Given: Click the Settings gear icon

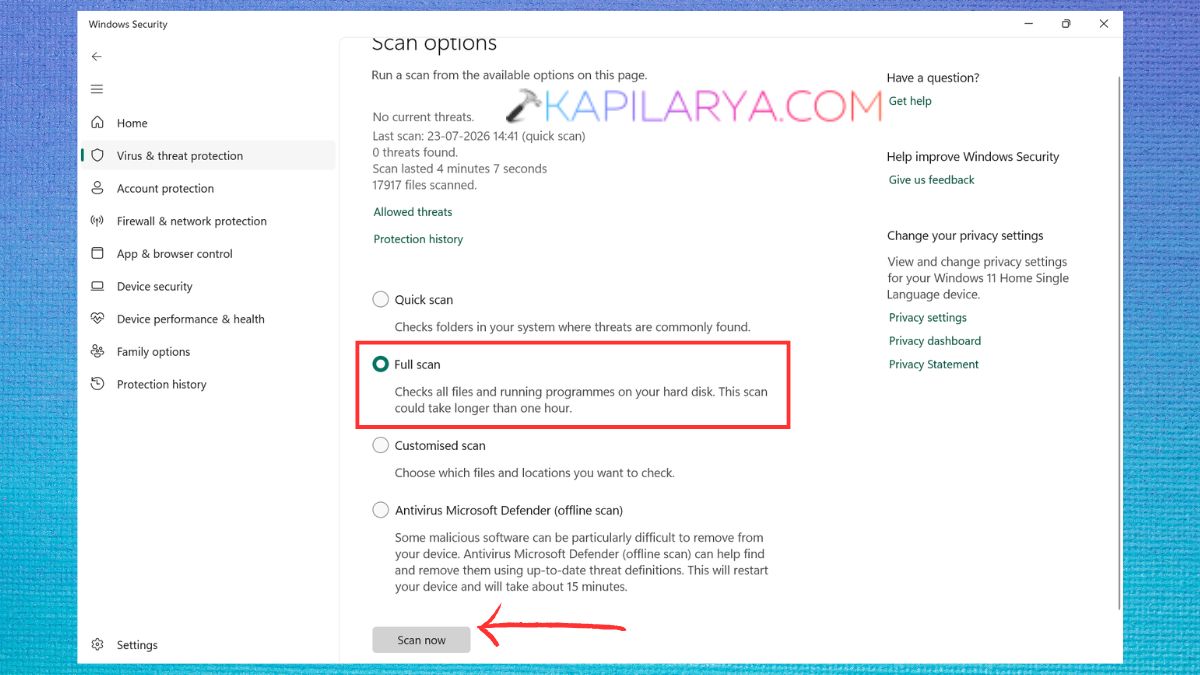Looking at the screenshot, I should tap(97, 645).
